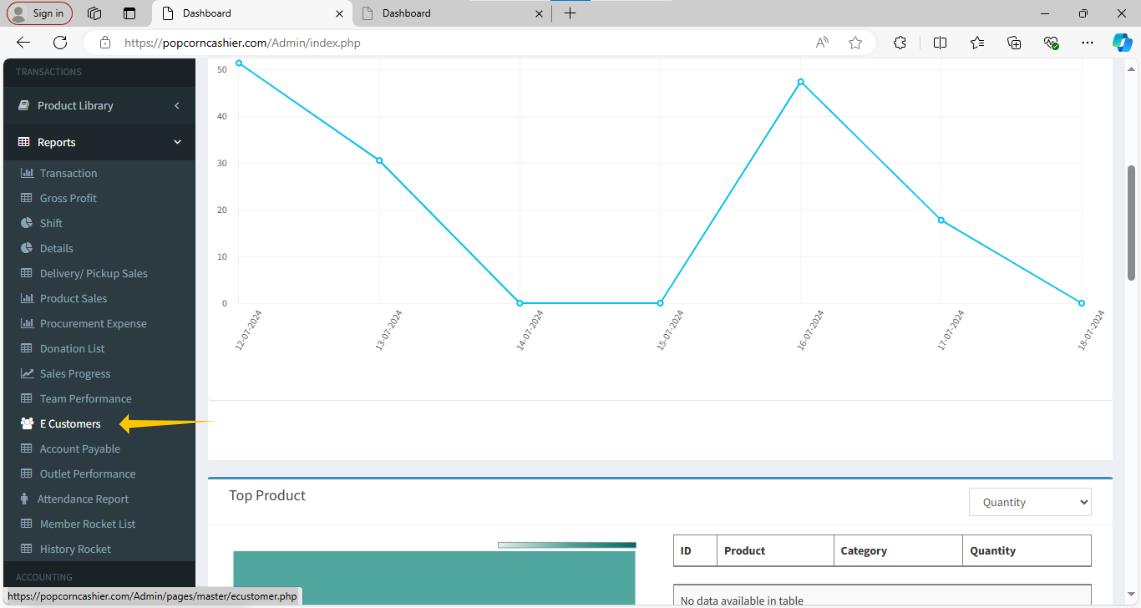The width and height of the screenshot is (1141, 608).
Task: Open the Transaction report link
Action: (x=68, y=173)
